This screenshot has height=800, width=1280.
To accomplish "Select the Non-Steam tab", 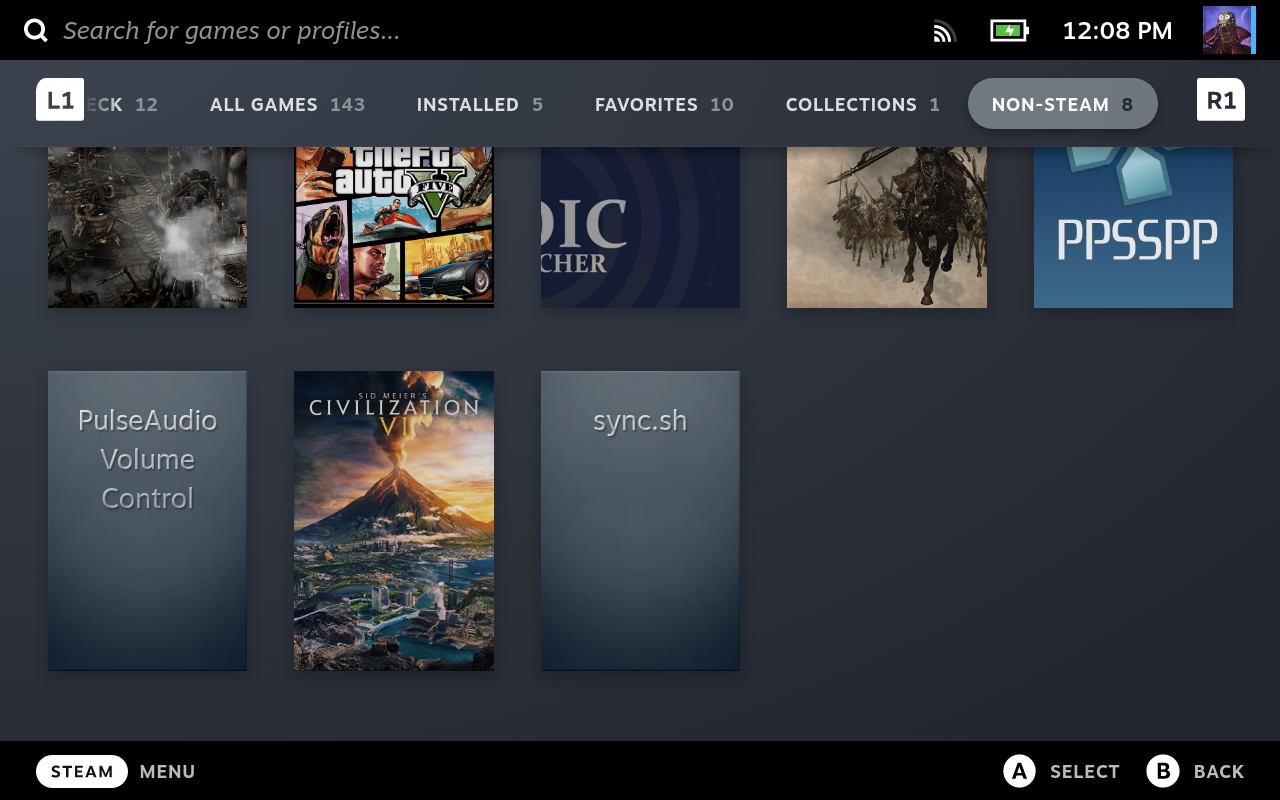I will 1062,104.
